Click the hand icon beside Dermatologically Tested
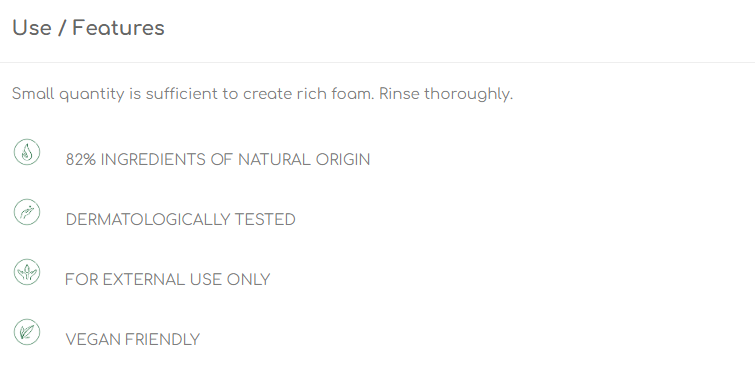This screenshot has height=371, width=755. click(27, 212)
